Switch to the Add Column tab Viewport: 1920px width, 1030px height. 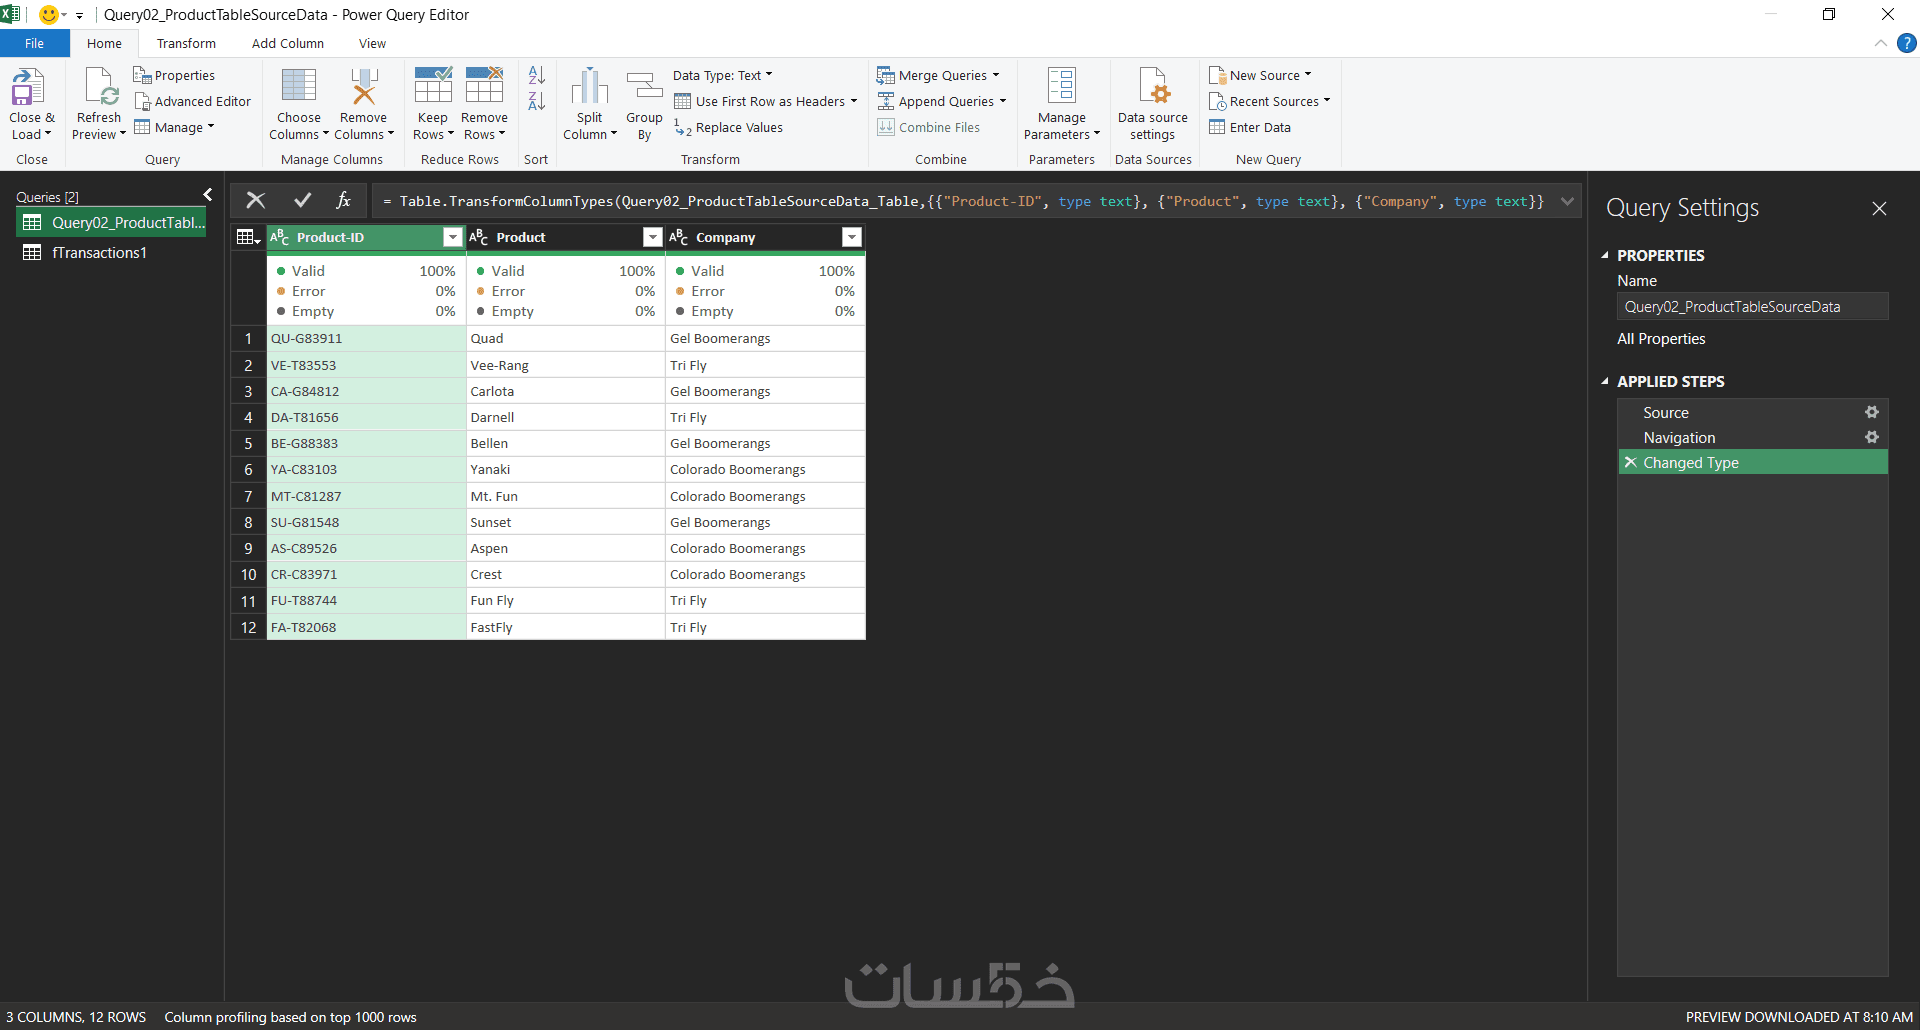(288, 43)
